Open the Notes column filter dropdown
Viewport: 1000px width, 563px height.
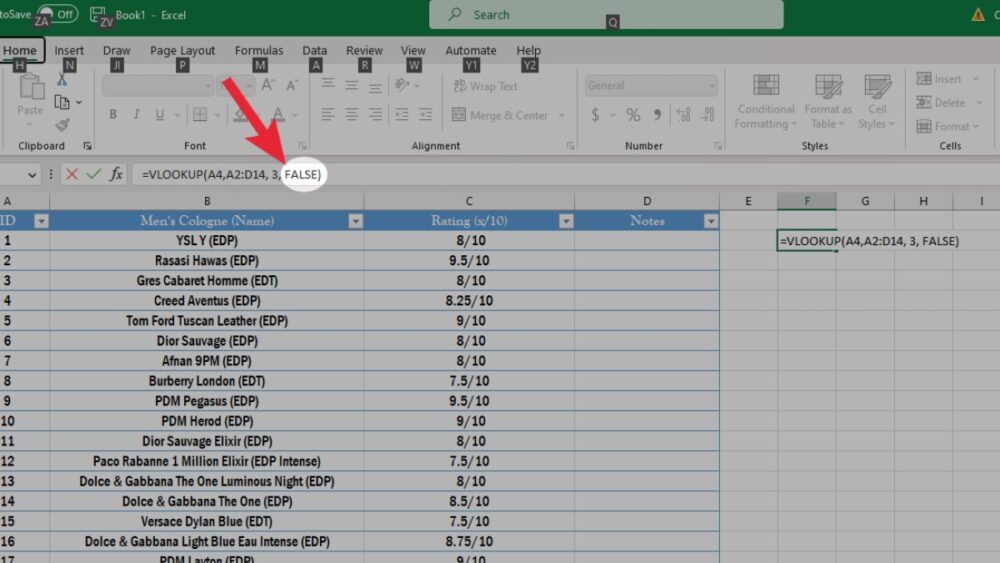(710, 221)
